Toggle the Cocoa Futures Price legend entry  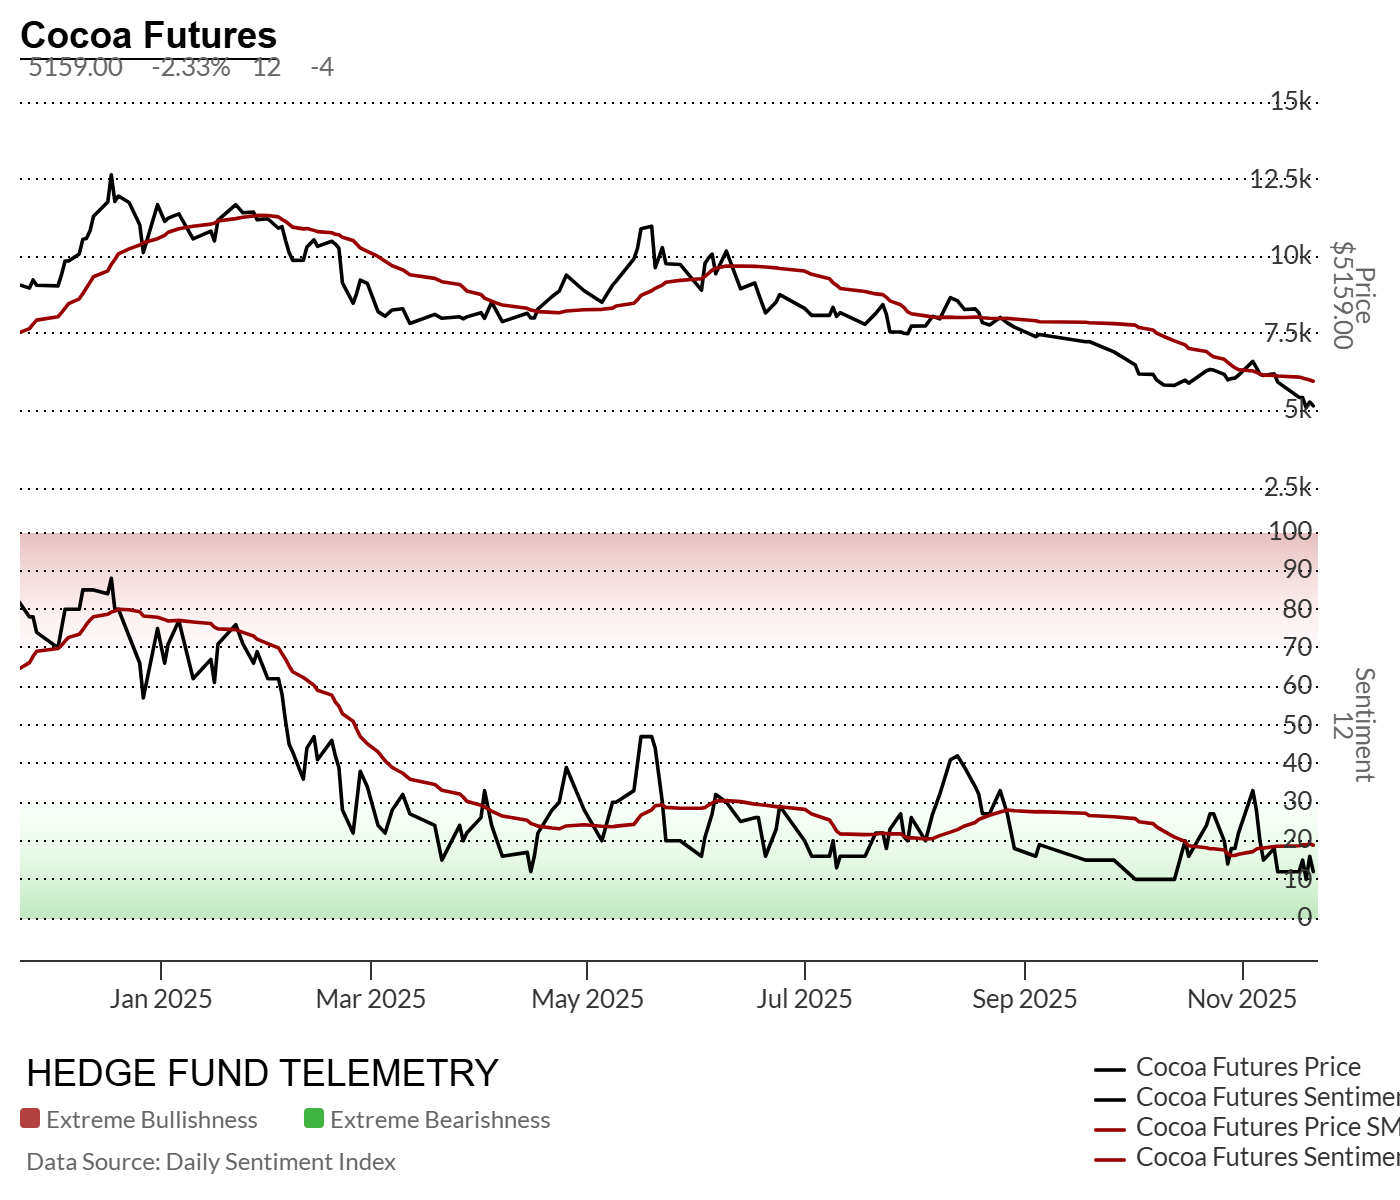[x=1247, y=1067]
